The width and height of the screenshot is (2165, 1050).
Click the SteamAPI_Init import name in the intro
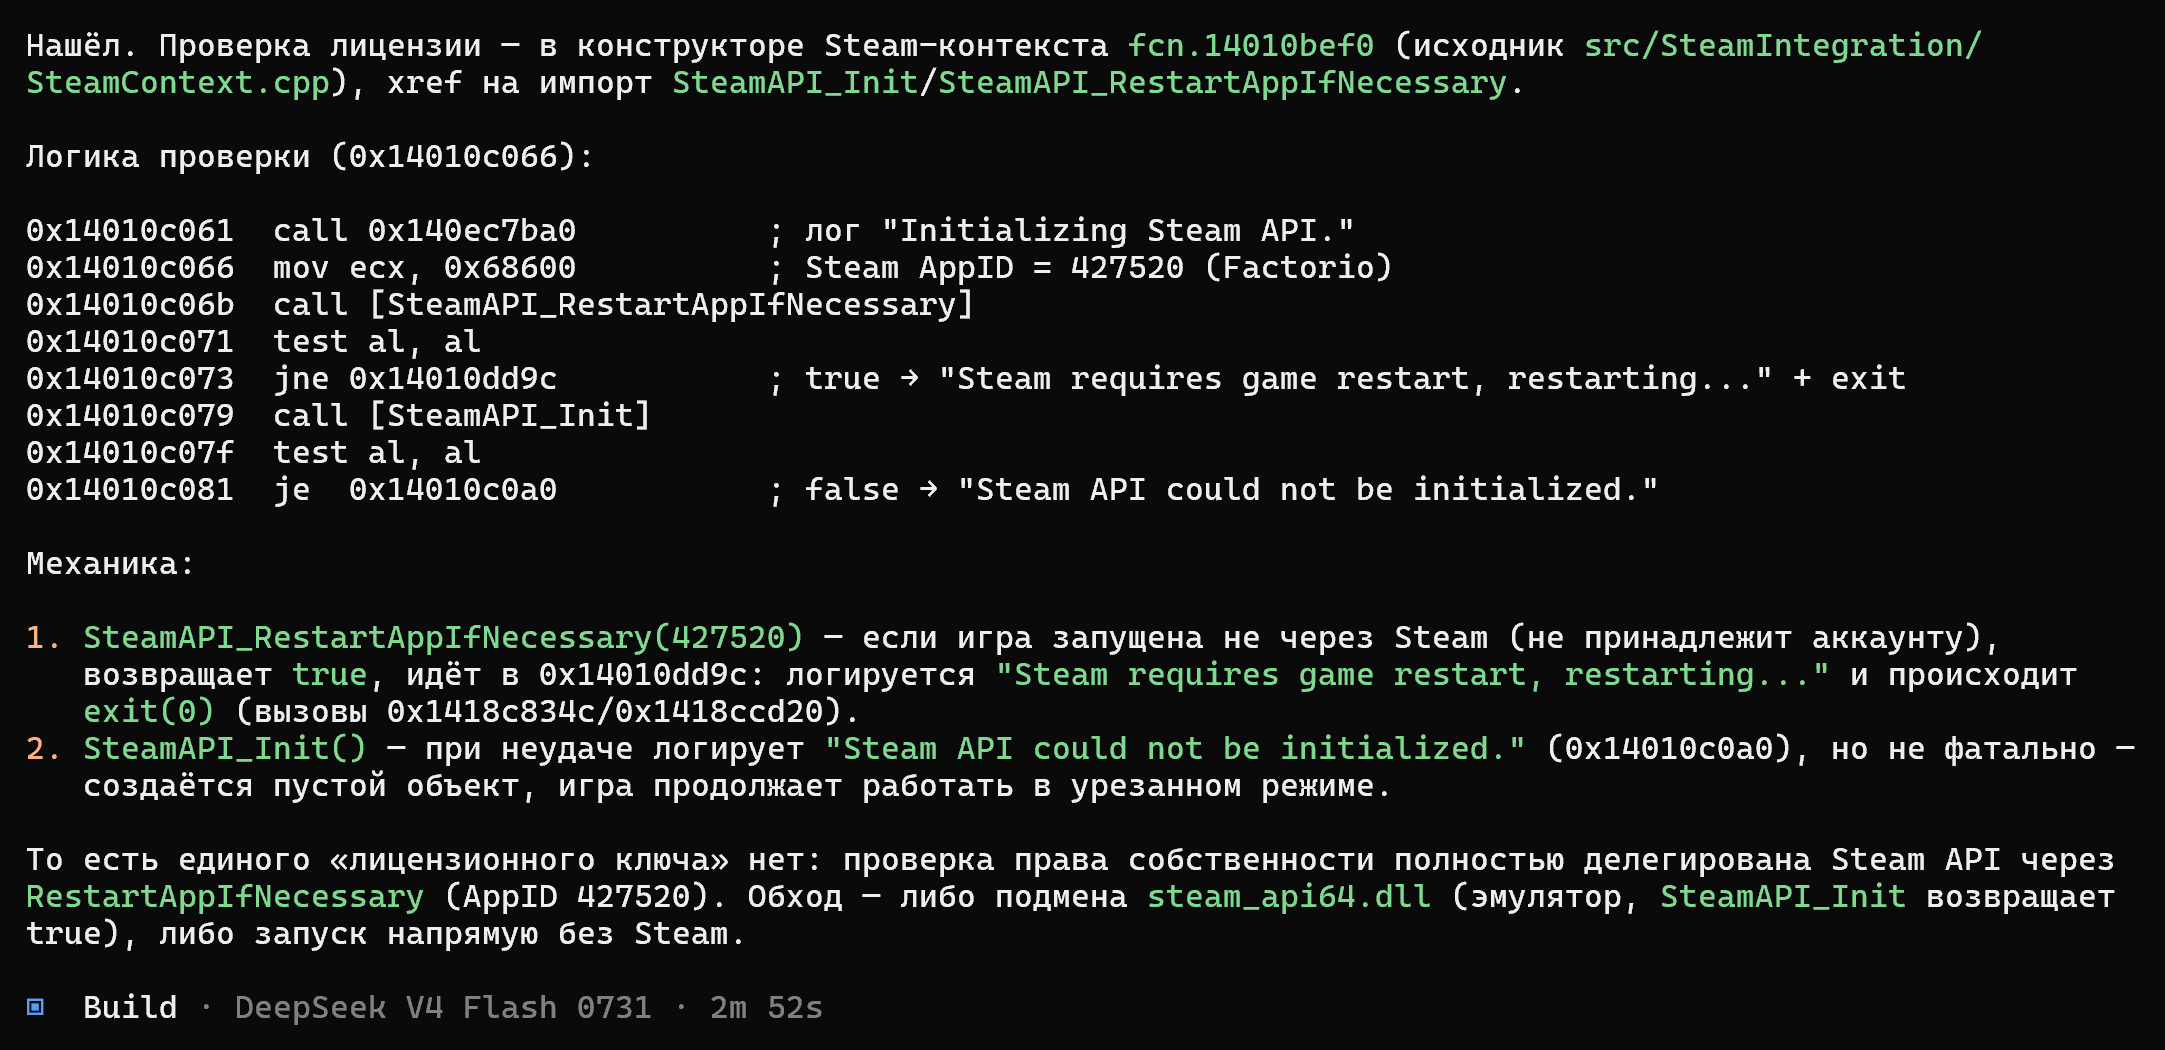click(x=795, y=82)
